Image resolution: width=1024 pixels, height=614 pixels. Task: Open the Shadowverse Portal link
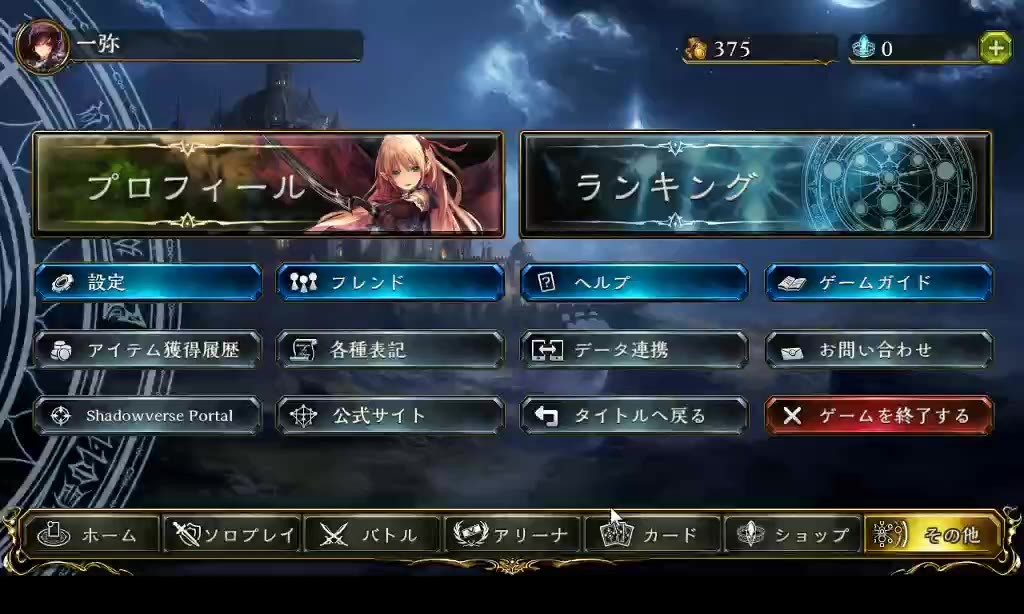[x=148, y=415]
